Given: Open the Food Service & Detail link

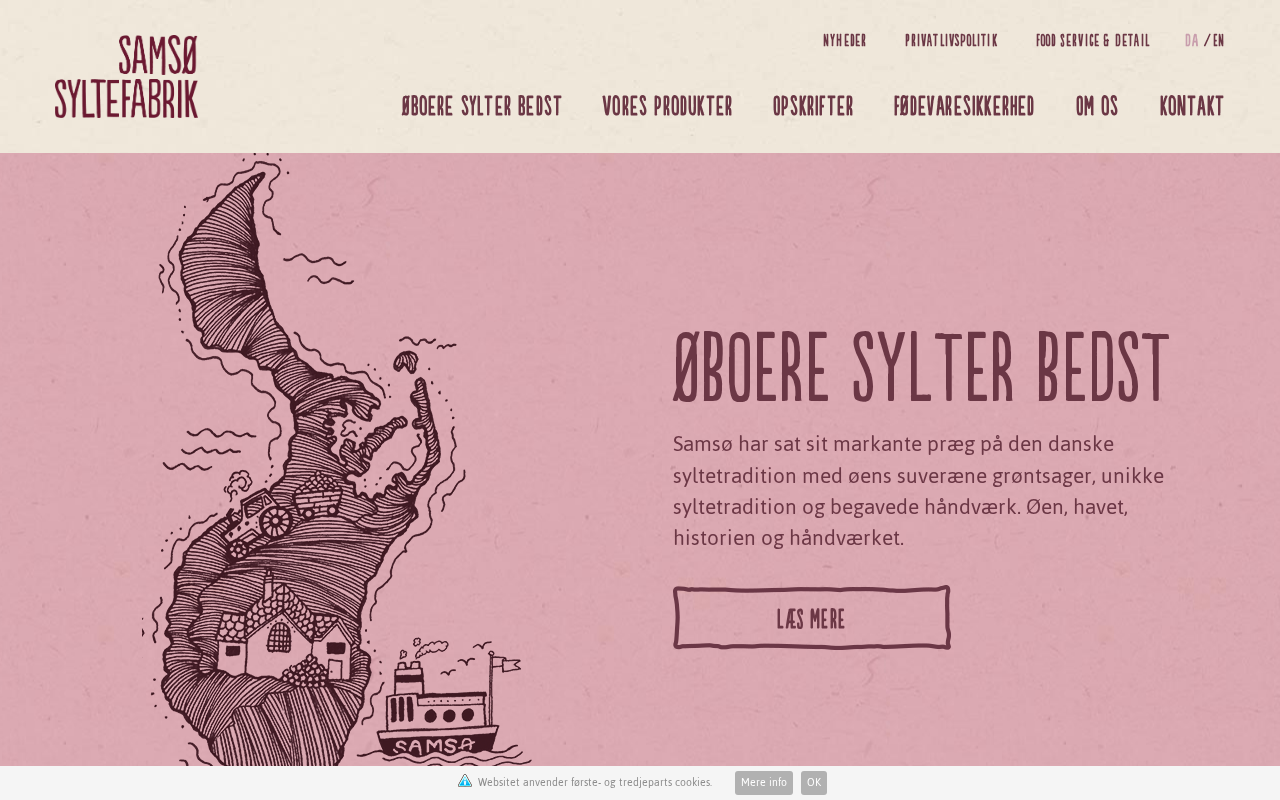Looking at the screenshot, I should [x=1093, y=41].
